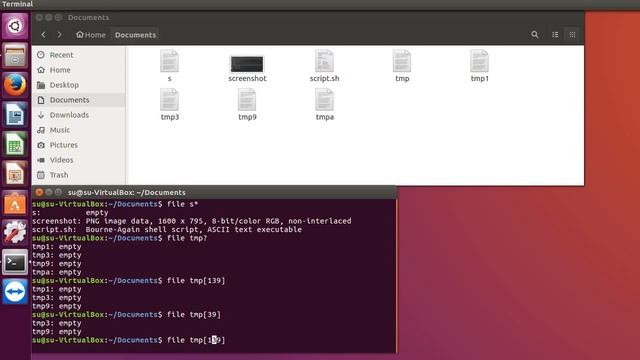
Task: Go forward in Files window
Action: click(60, 35)
